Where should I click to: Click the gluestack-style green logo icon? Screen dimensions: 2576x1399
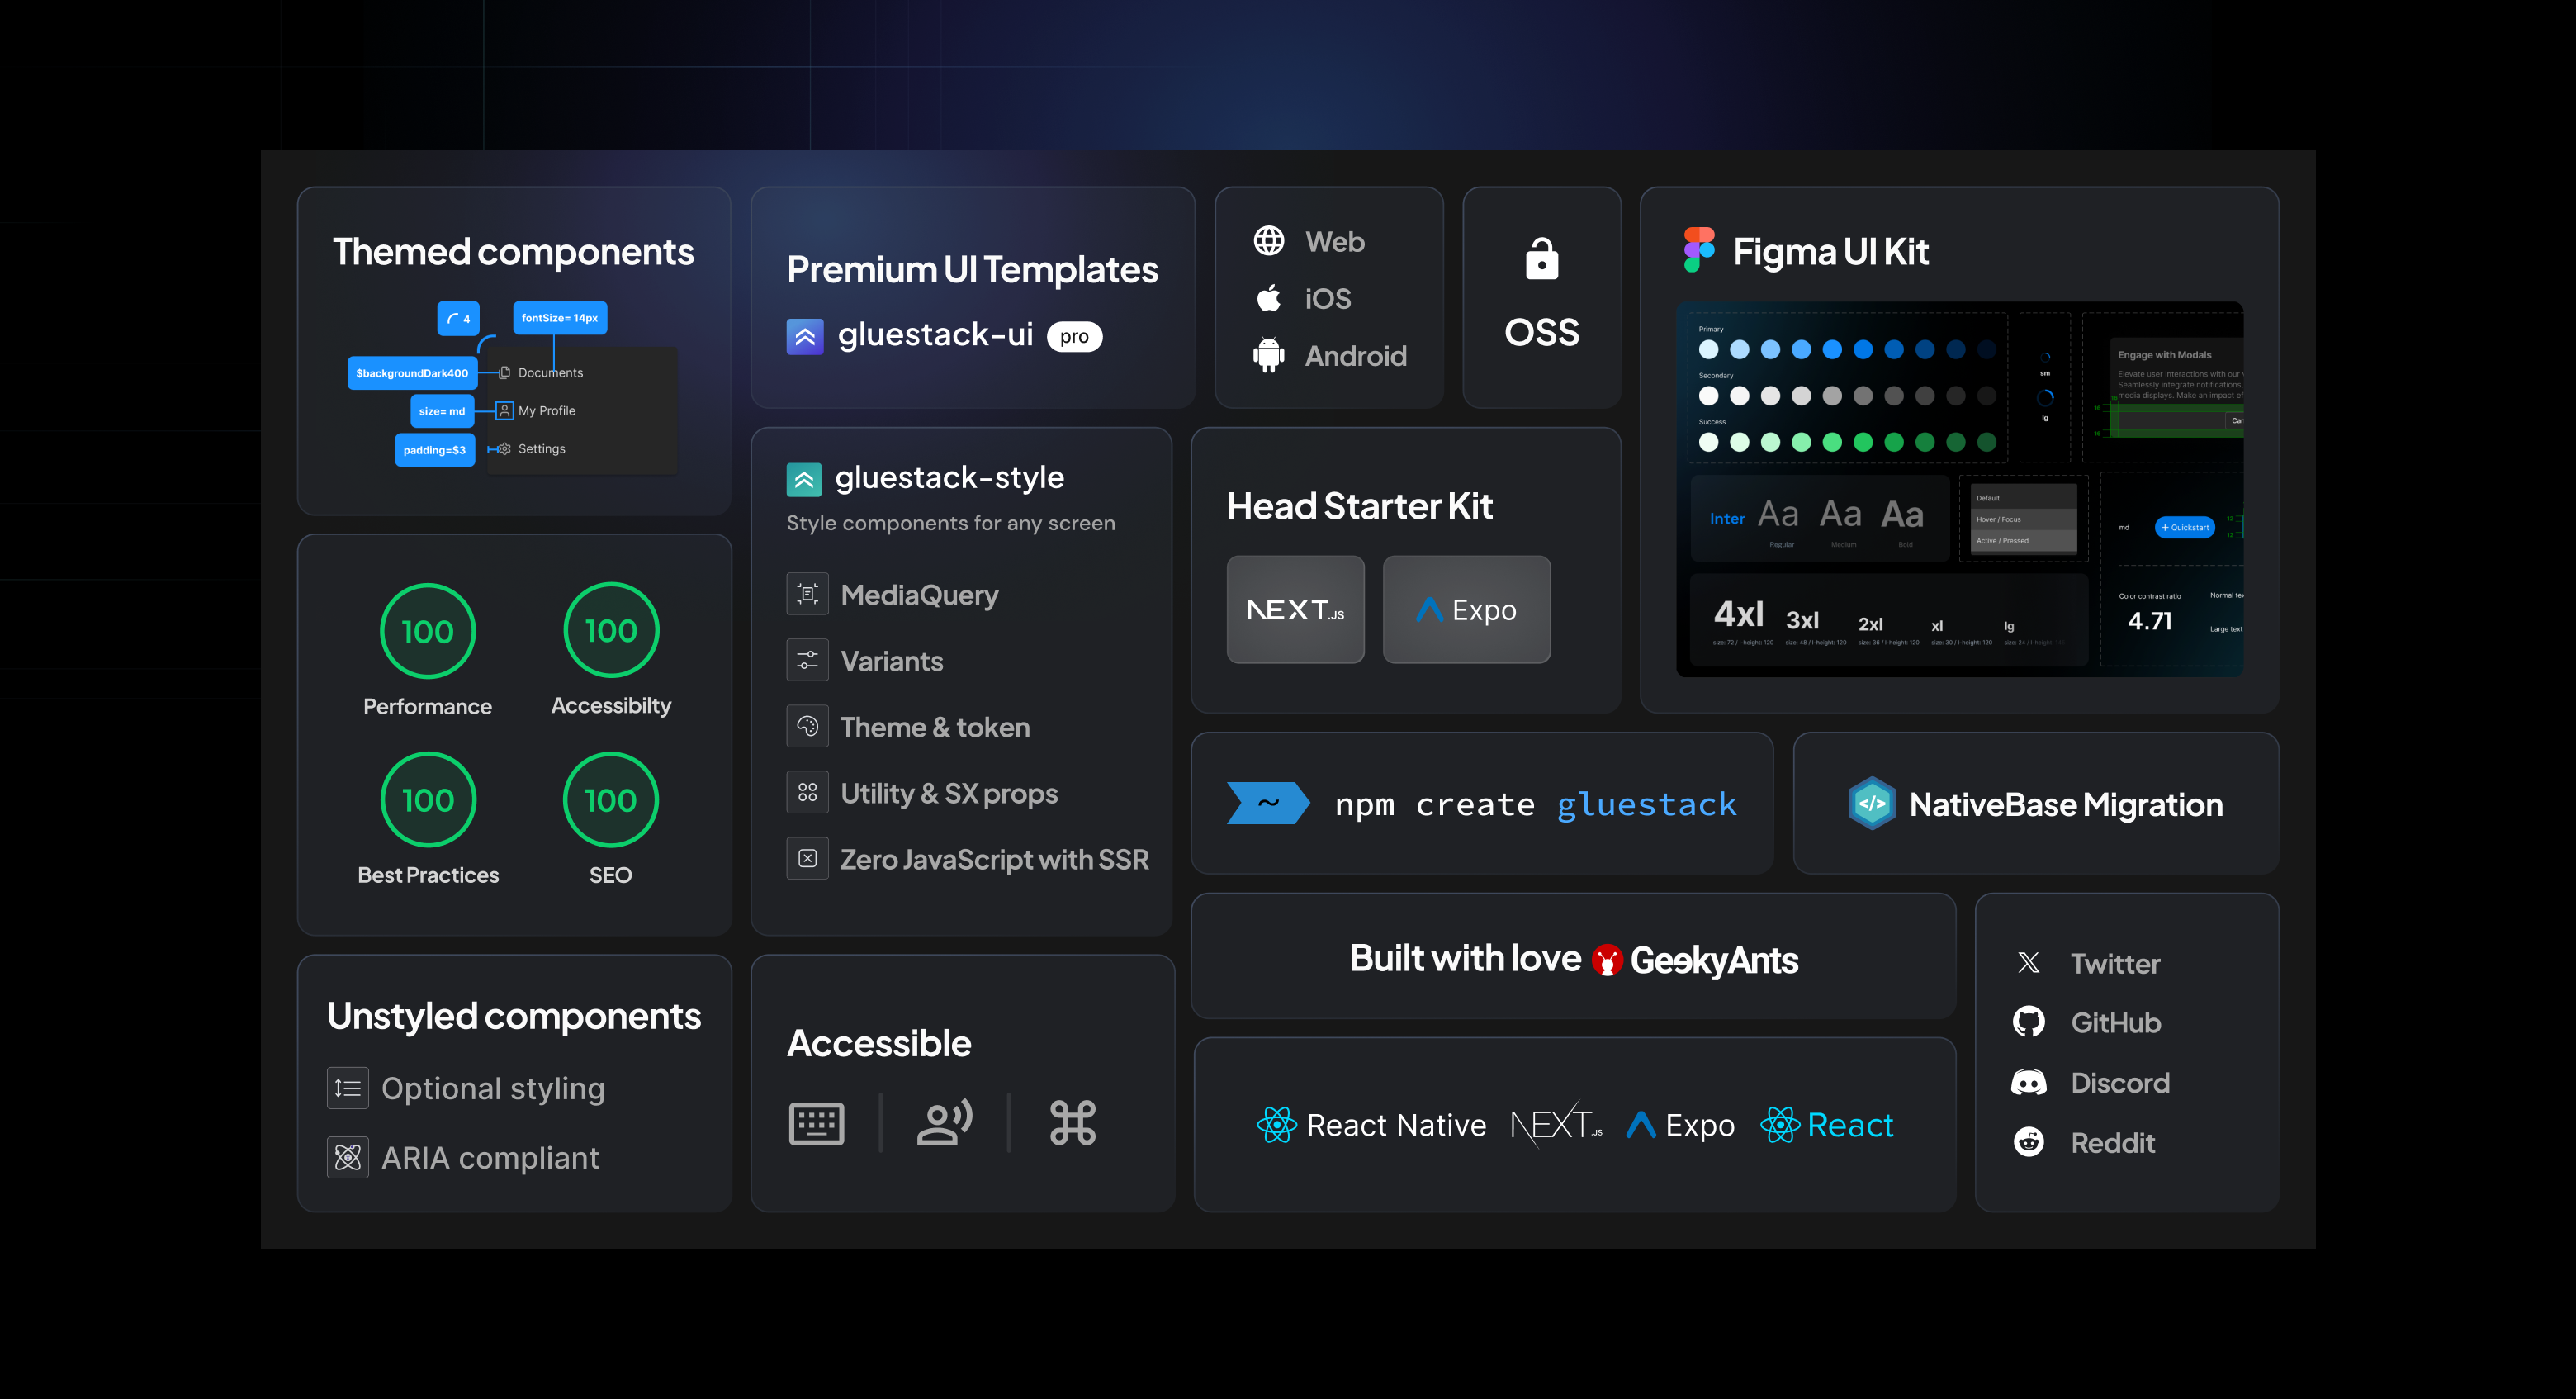(804, 480)
